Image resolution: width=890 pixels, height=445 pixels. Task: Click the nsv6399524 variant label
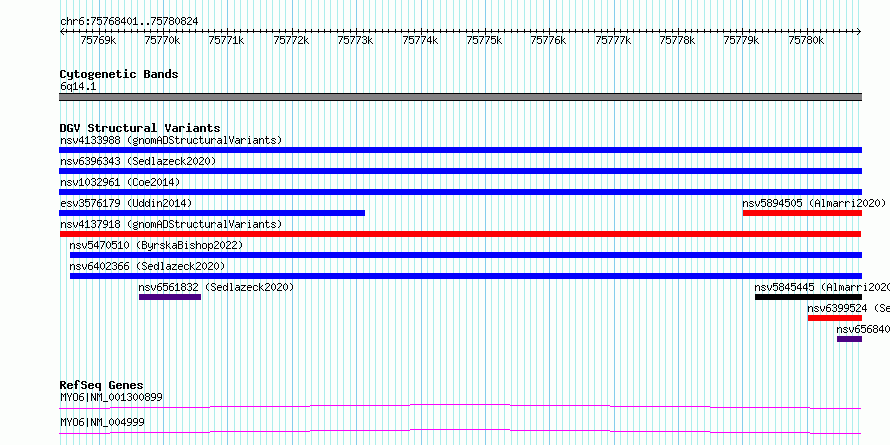pos(849,308)
